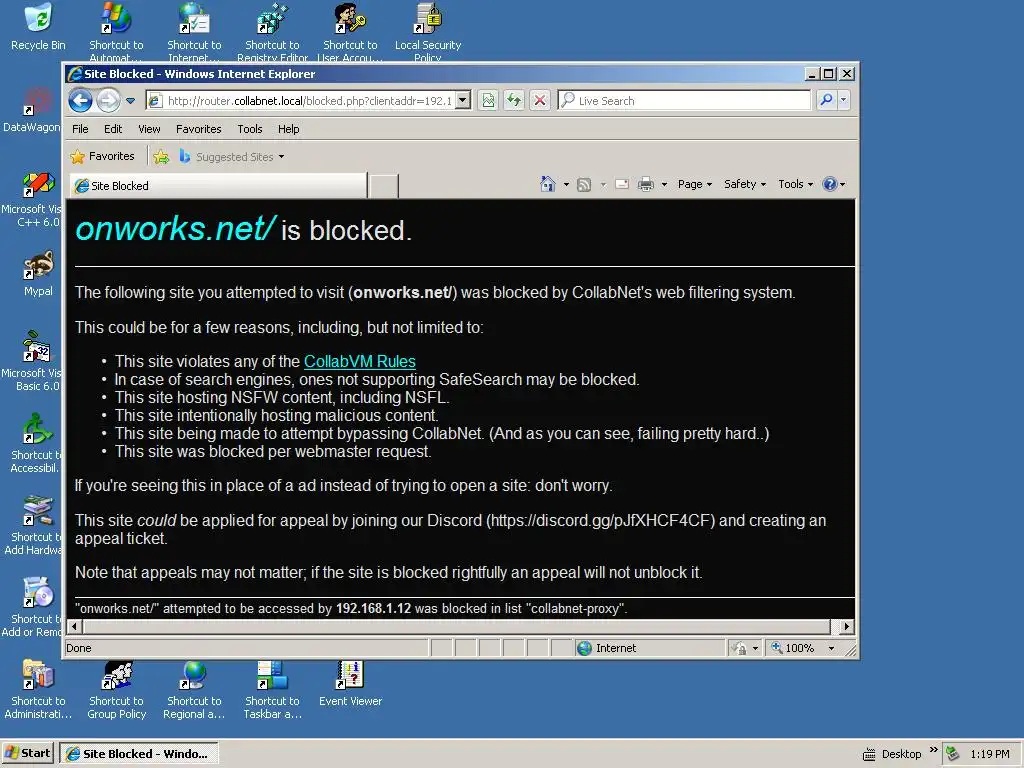Select Shortcut to User Accounts icon

pos(350,31)
